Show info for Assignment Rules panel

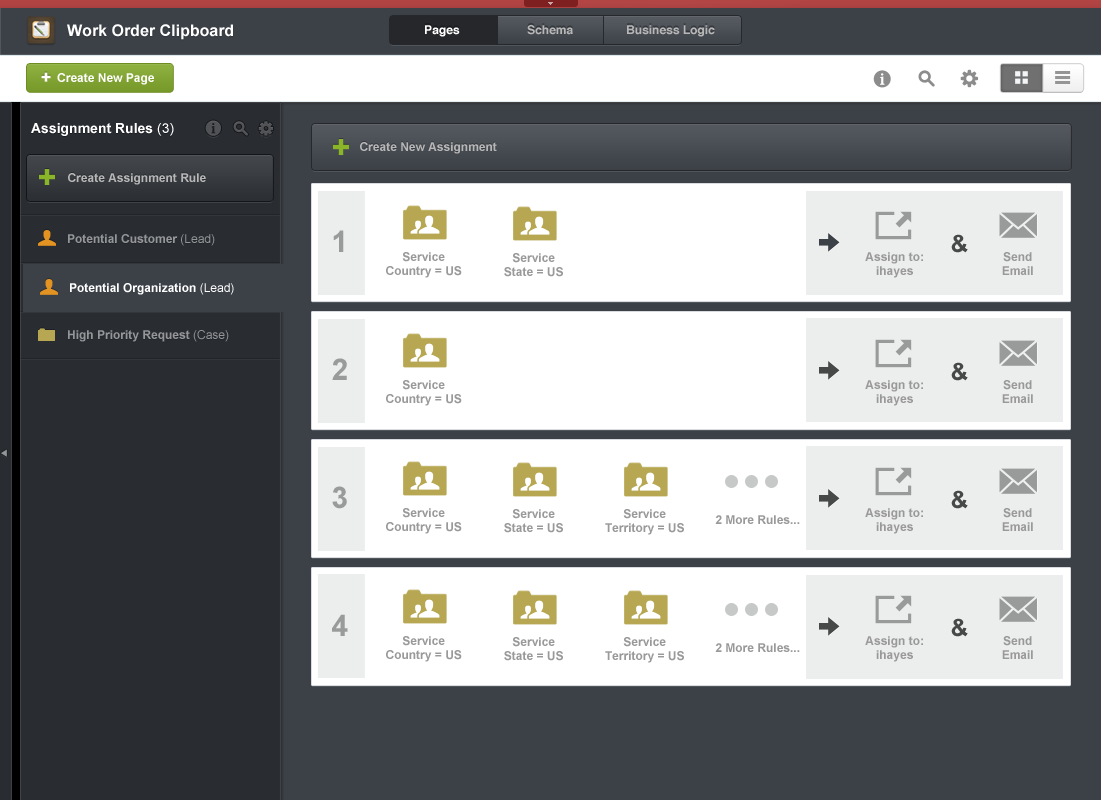pyautogui.click(x=213, y=129)
